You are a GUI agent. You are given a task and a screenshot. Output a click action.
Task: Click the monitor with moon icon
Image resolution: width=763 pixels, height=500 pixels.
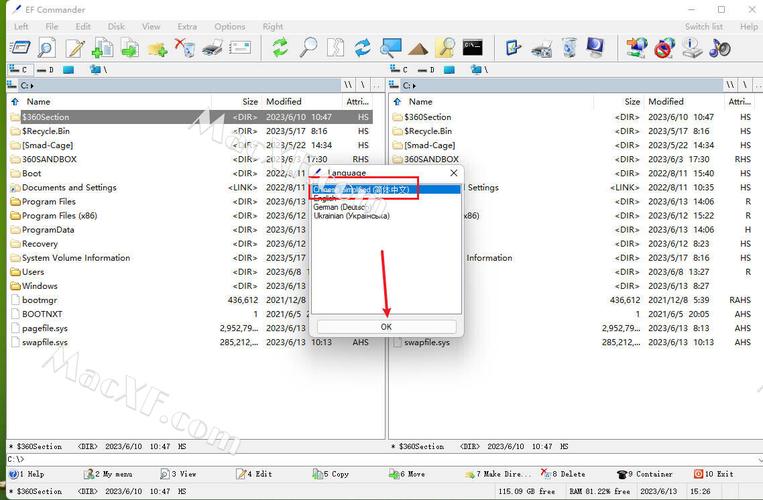click(x=596, y=48)
